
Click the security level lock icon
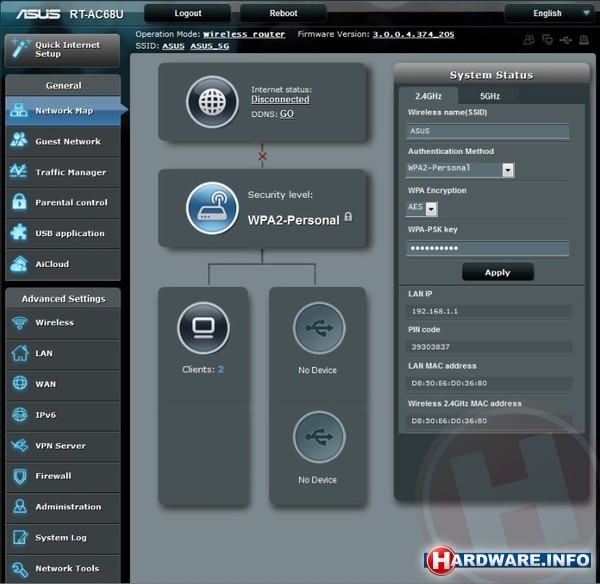(x=348, y=217)
